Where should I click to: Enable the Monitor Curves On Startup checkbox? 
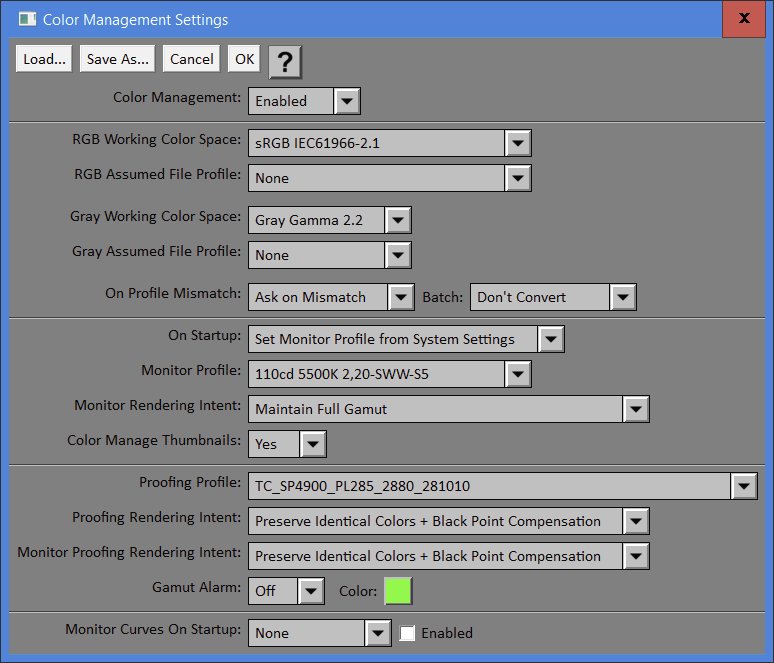coord(407,633)
